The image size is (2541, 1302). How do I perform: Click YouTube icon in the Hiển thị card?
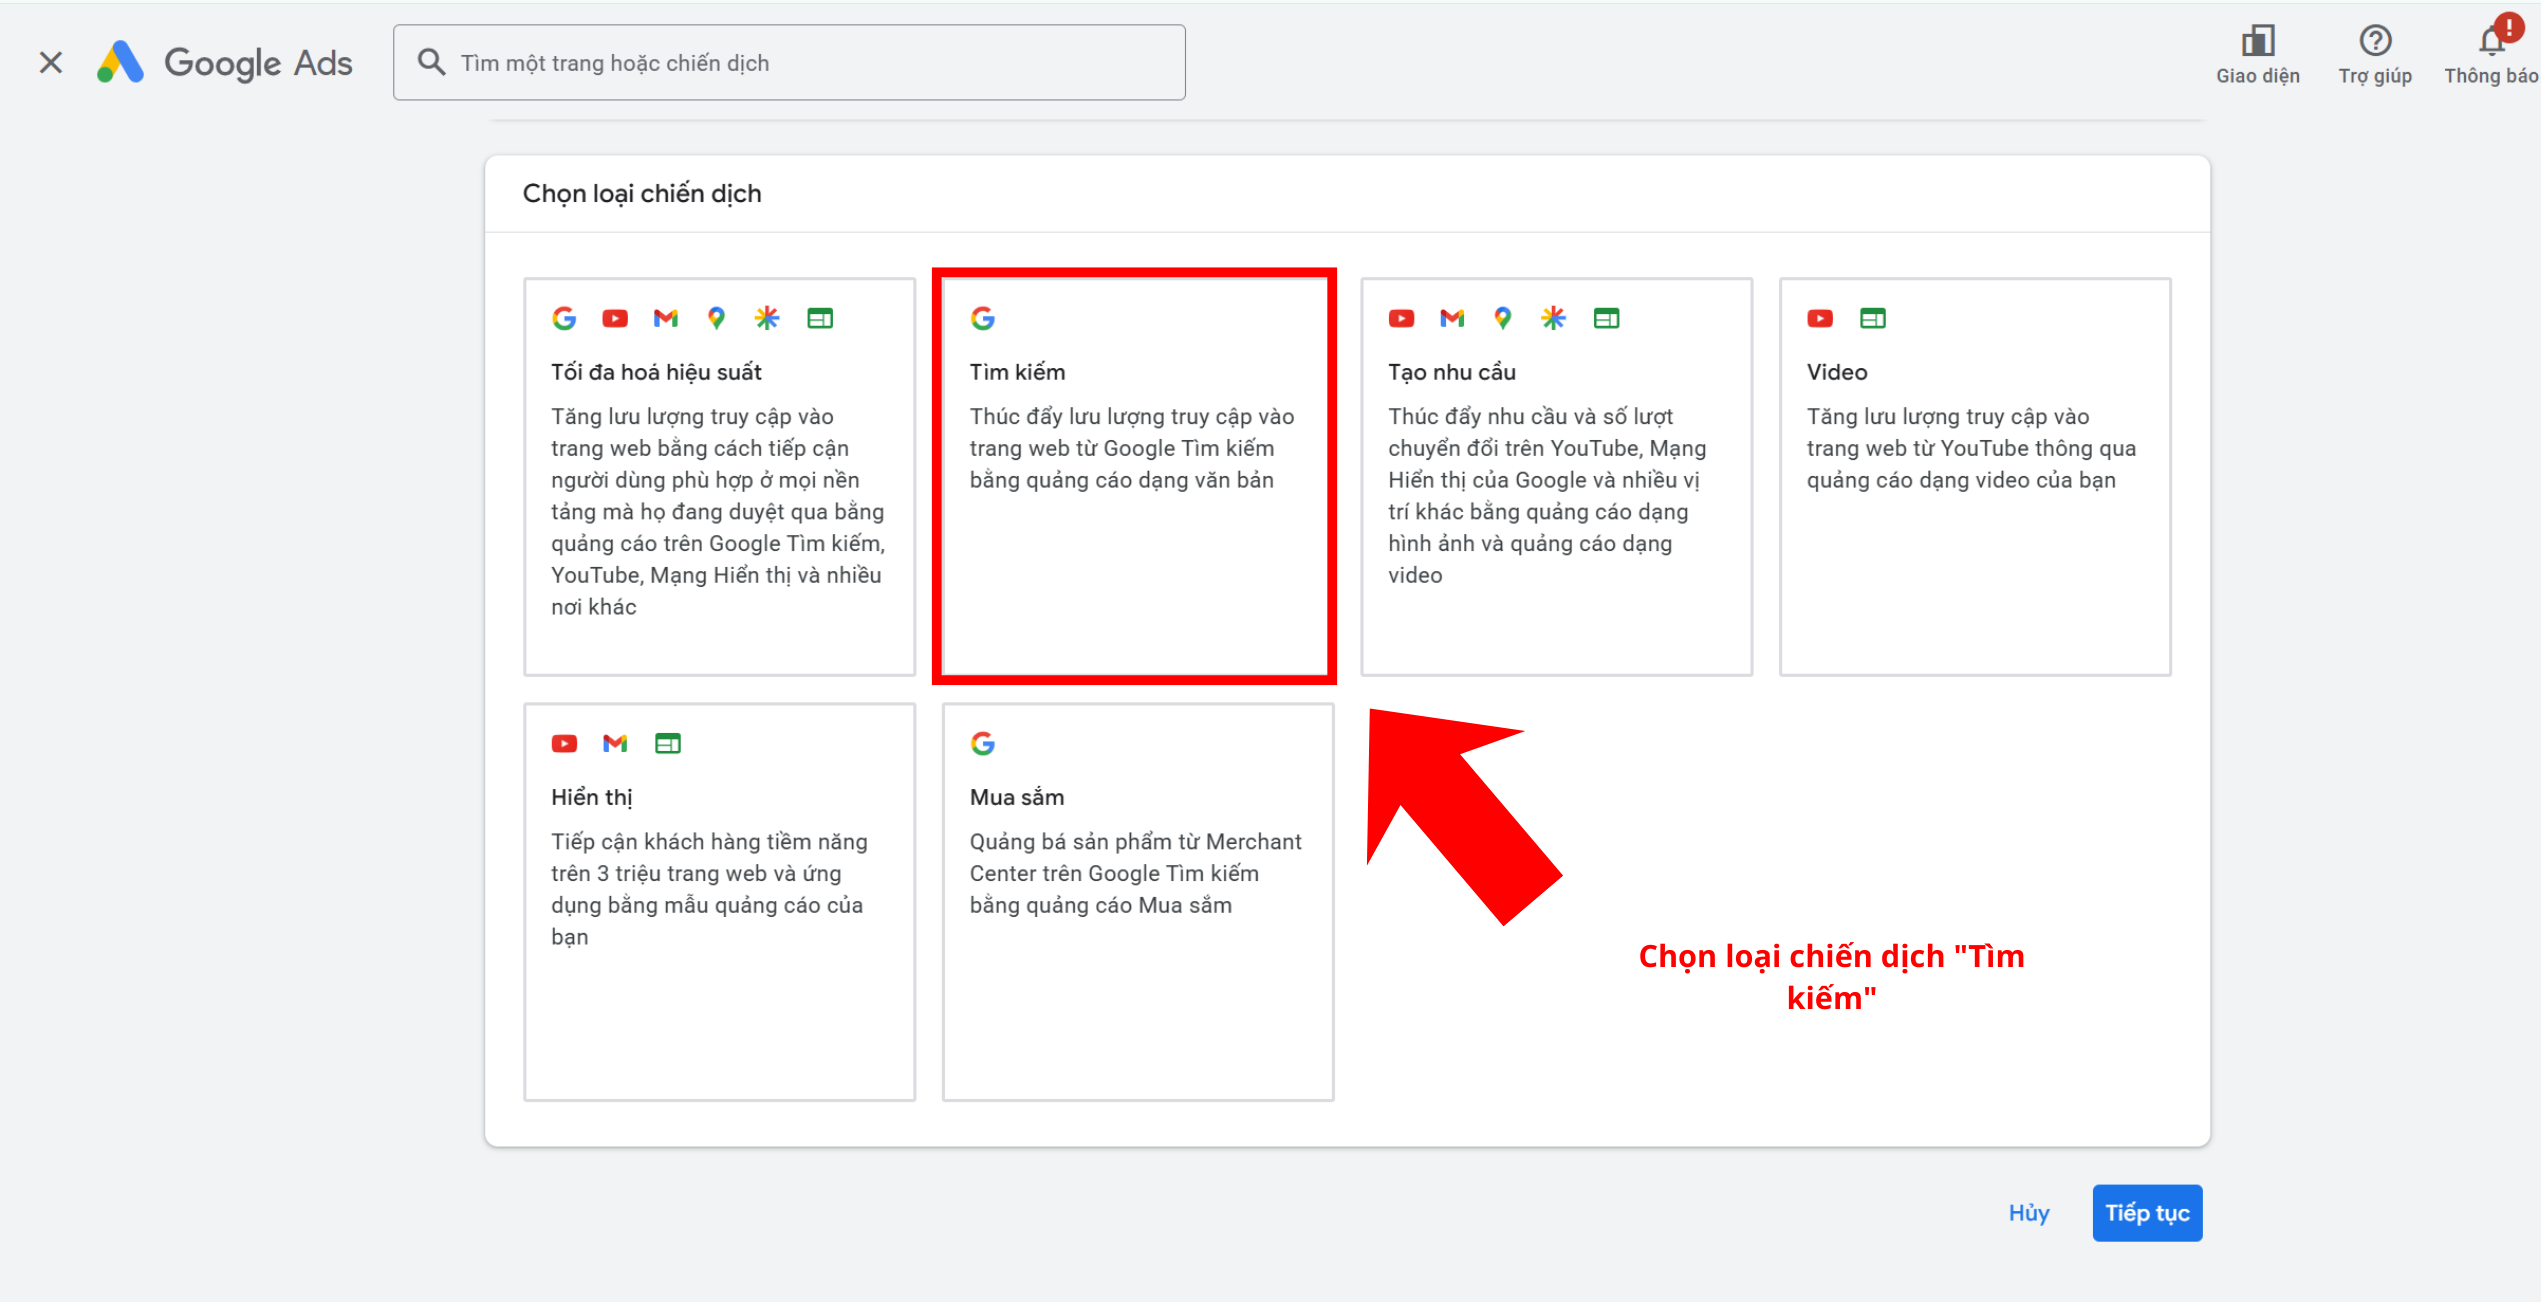coord(564,743)
